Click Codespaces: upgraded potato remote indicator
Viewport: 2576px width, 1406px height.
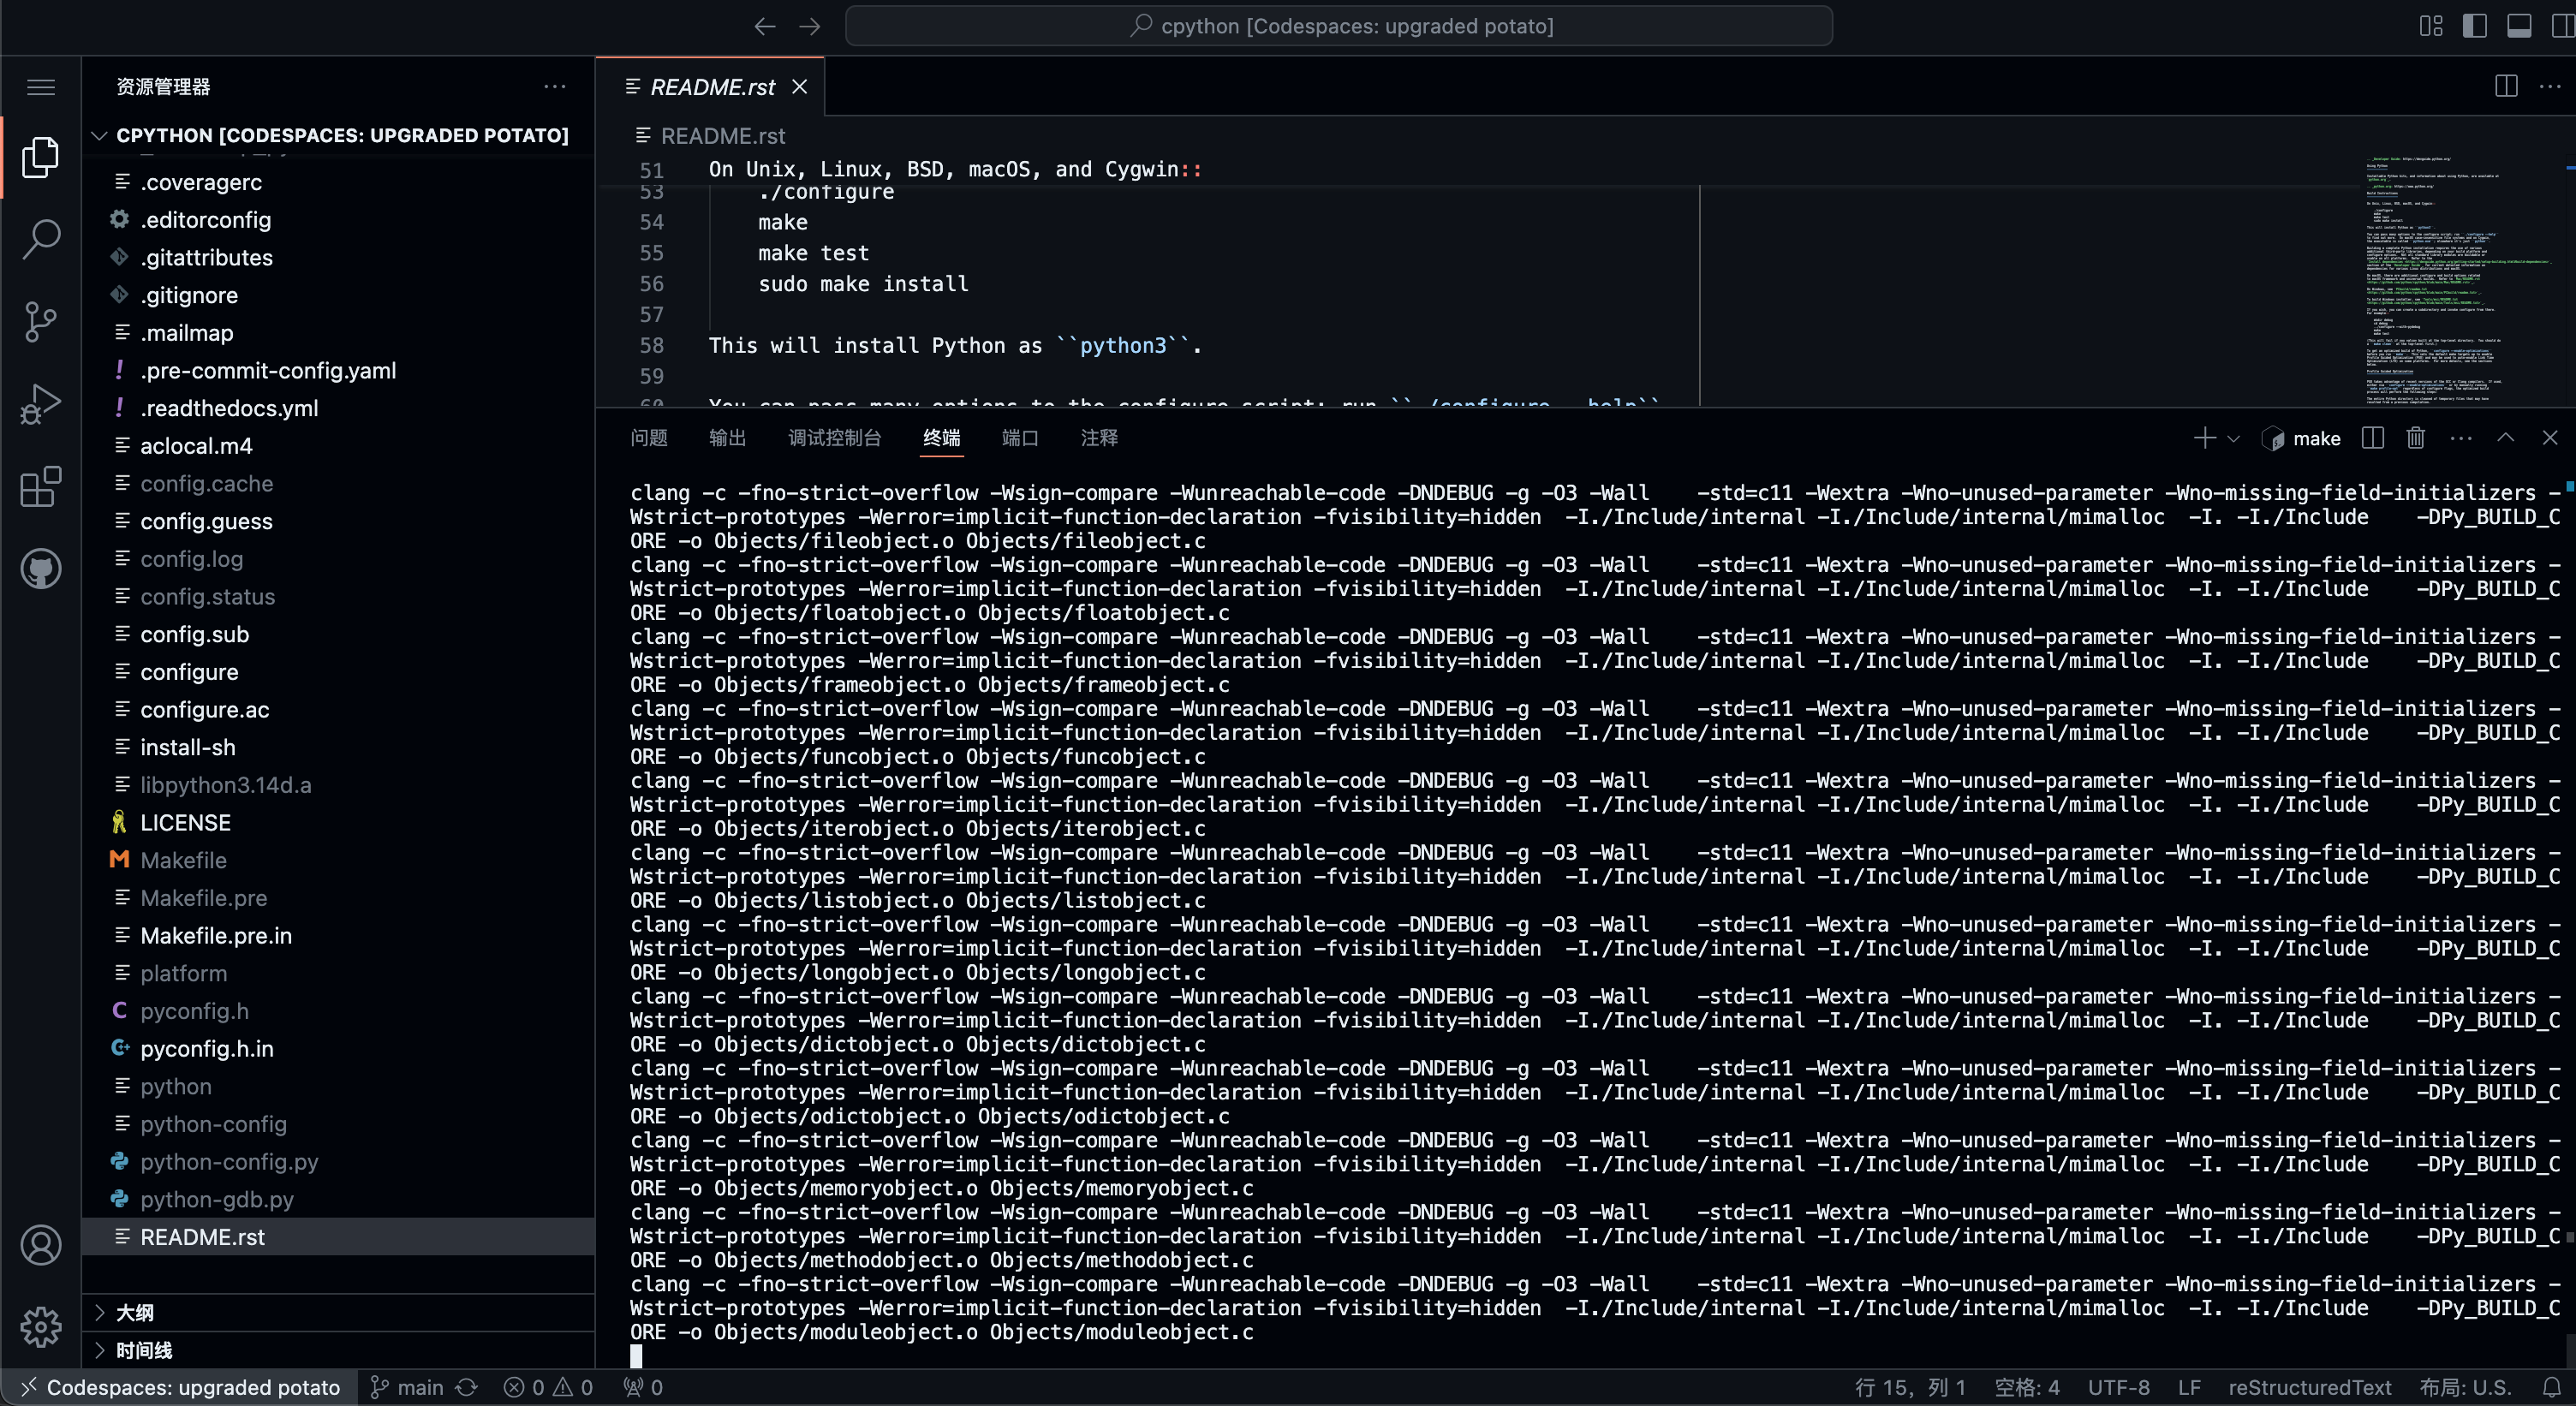click(x=180, y=1387)
